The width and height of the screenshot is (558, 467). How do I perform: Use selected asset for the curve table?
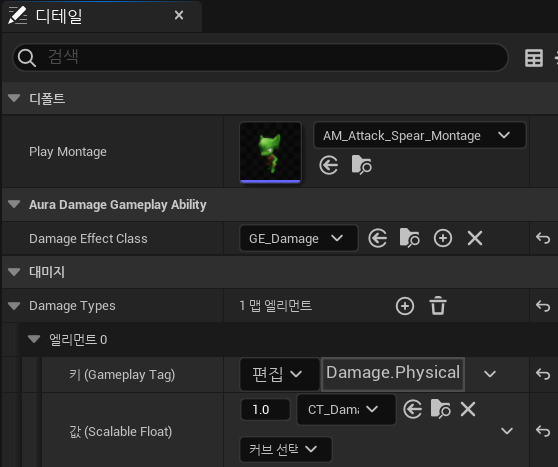pos(412,409)
